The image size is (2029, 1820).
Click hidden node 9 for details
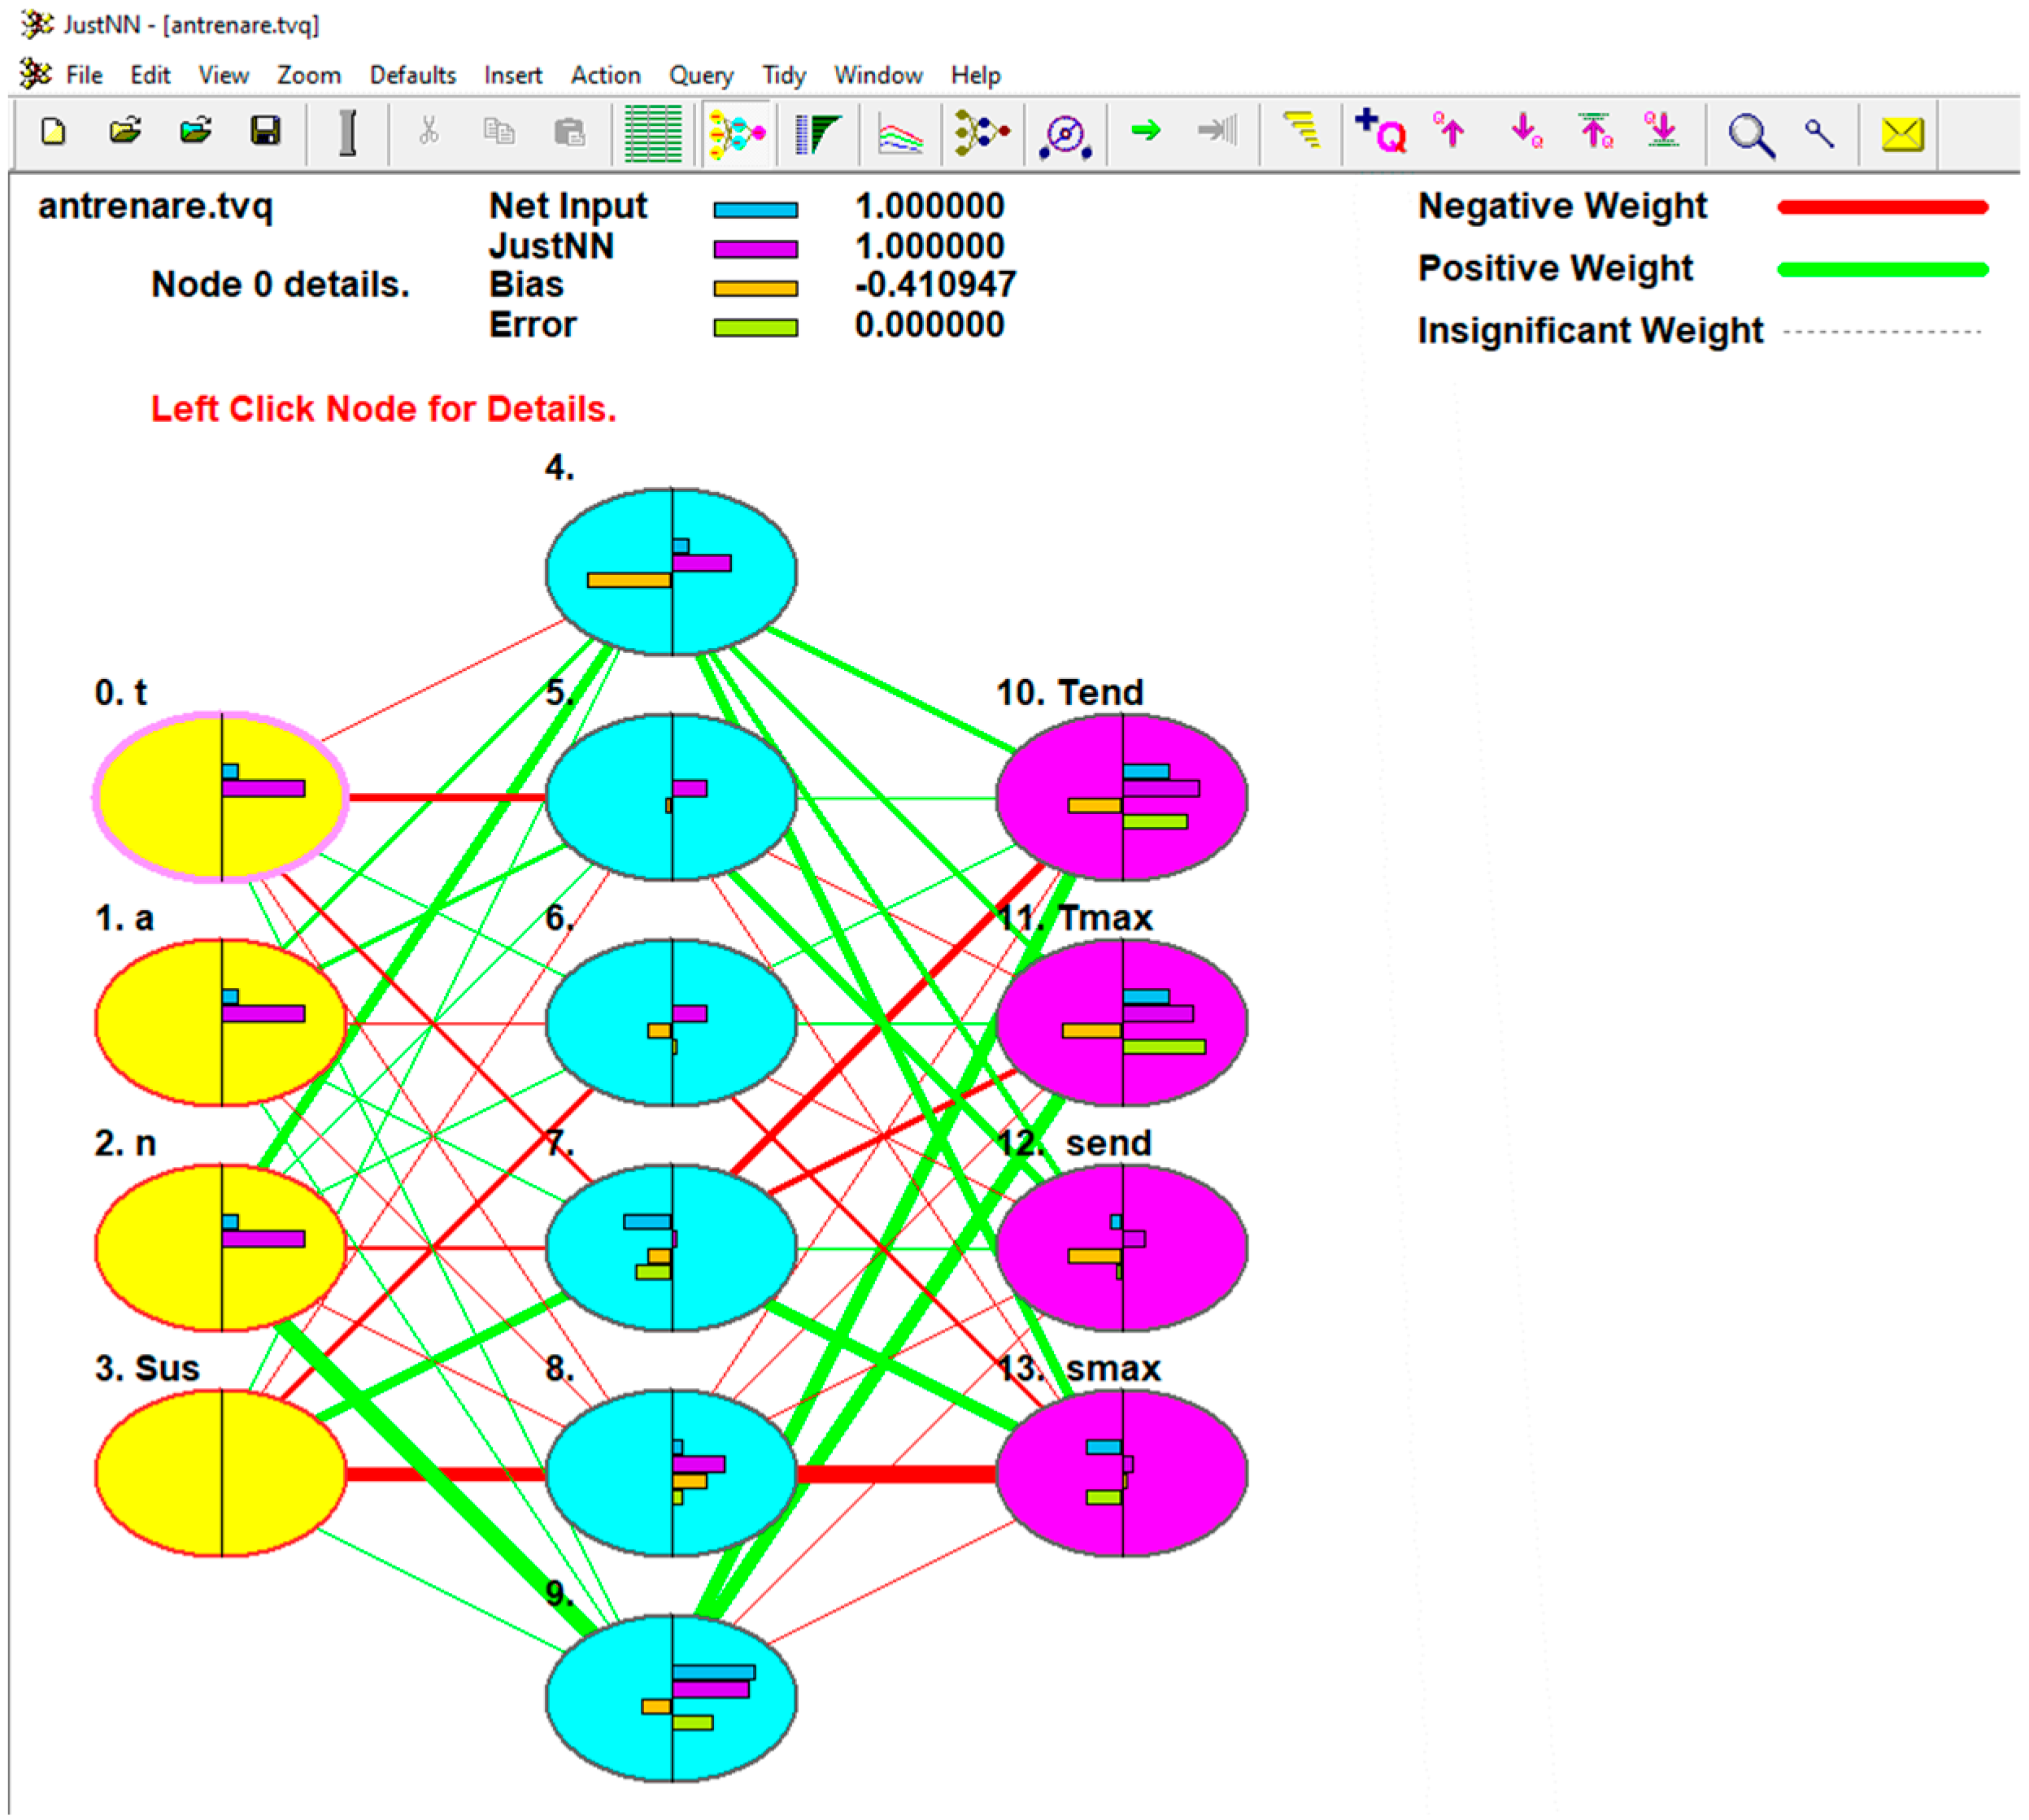[671, 1697]
